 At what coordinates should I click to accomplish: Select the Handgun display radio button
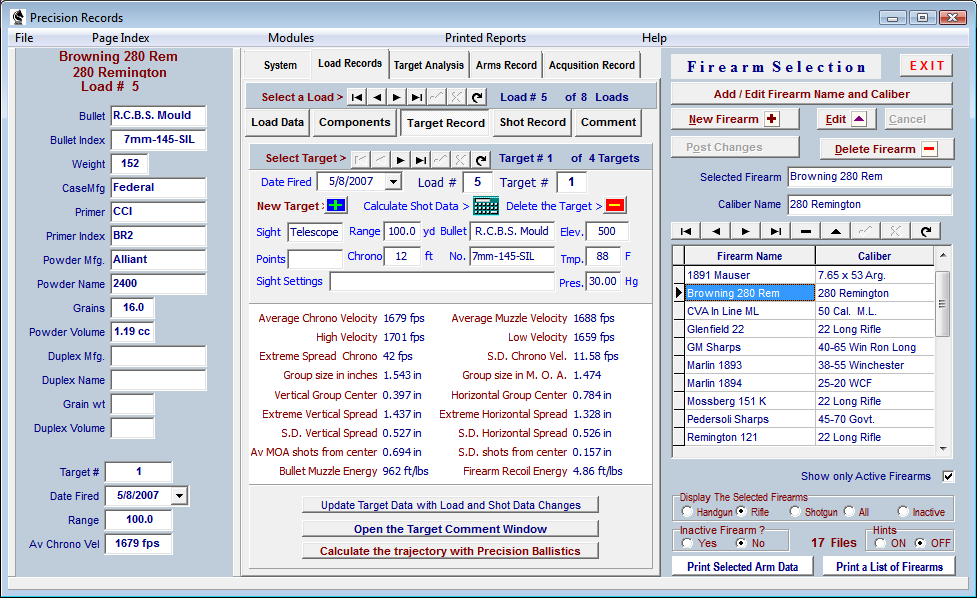[x=687, y=511]
